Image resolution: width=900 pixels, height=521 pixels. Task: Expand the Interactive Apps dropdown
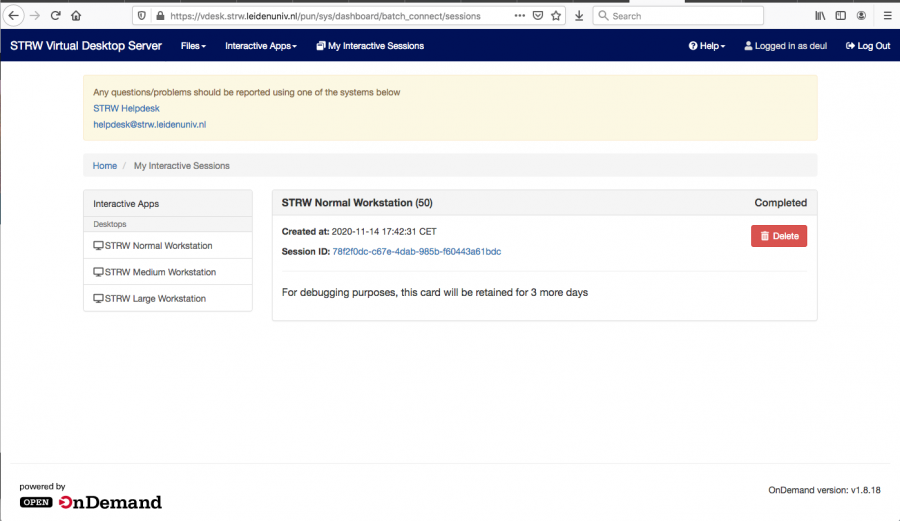[262, 46]
